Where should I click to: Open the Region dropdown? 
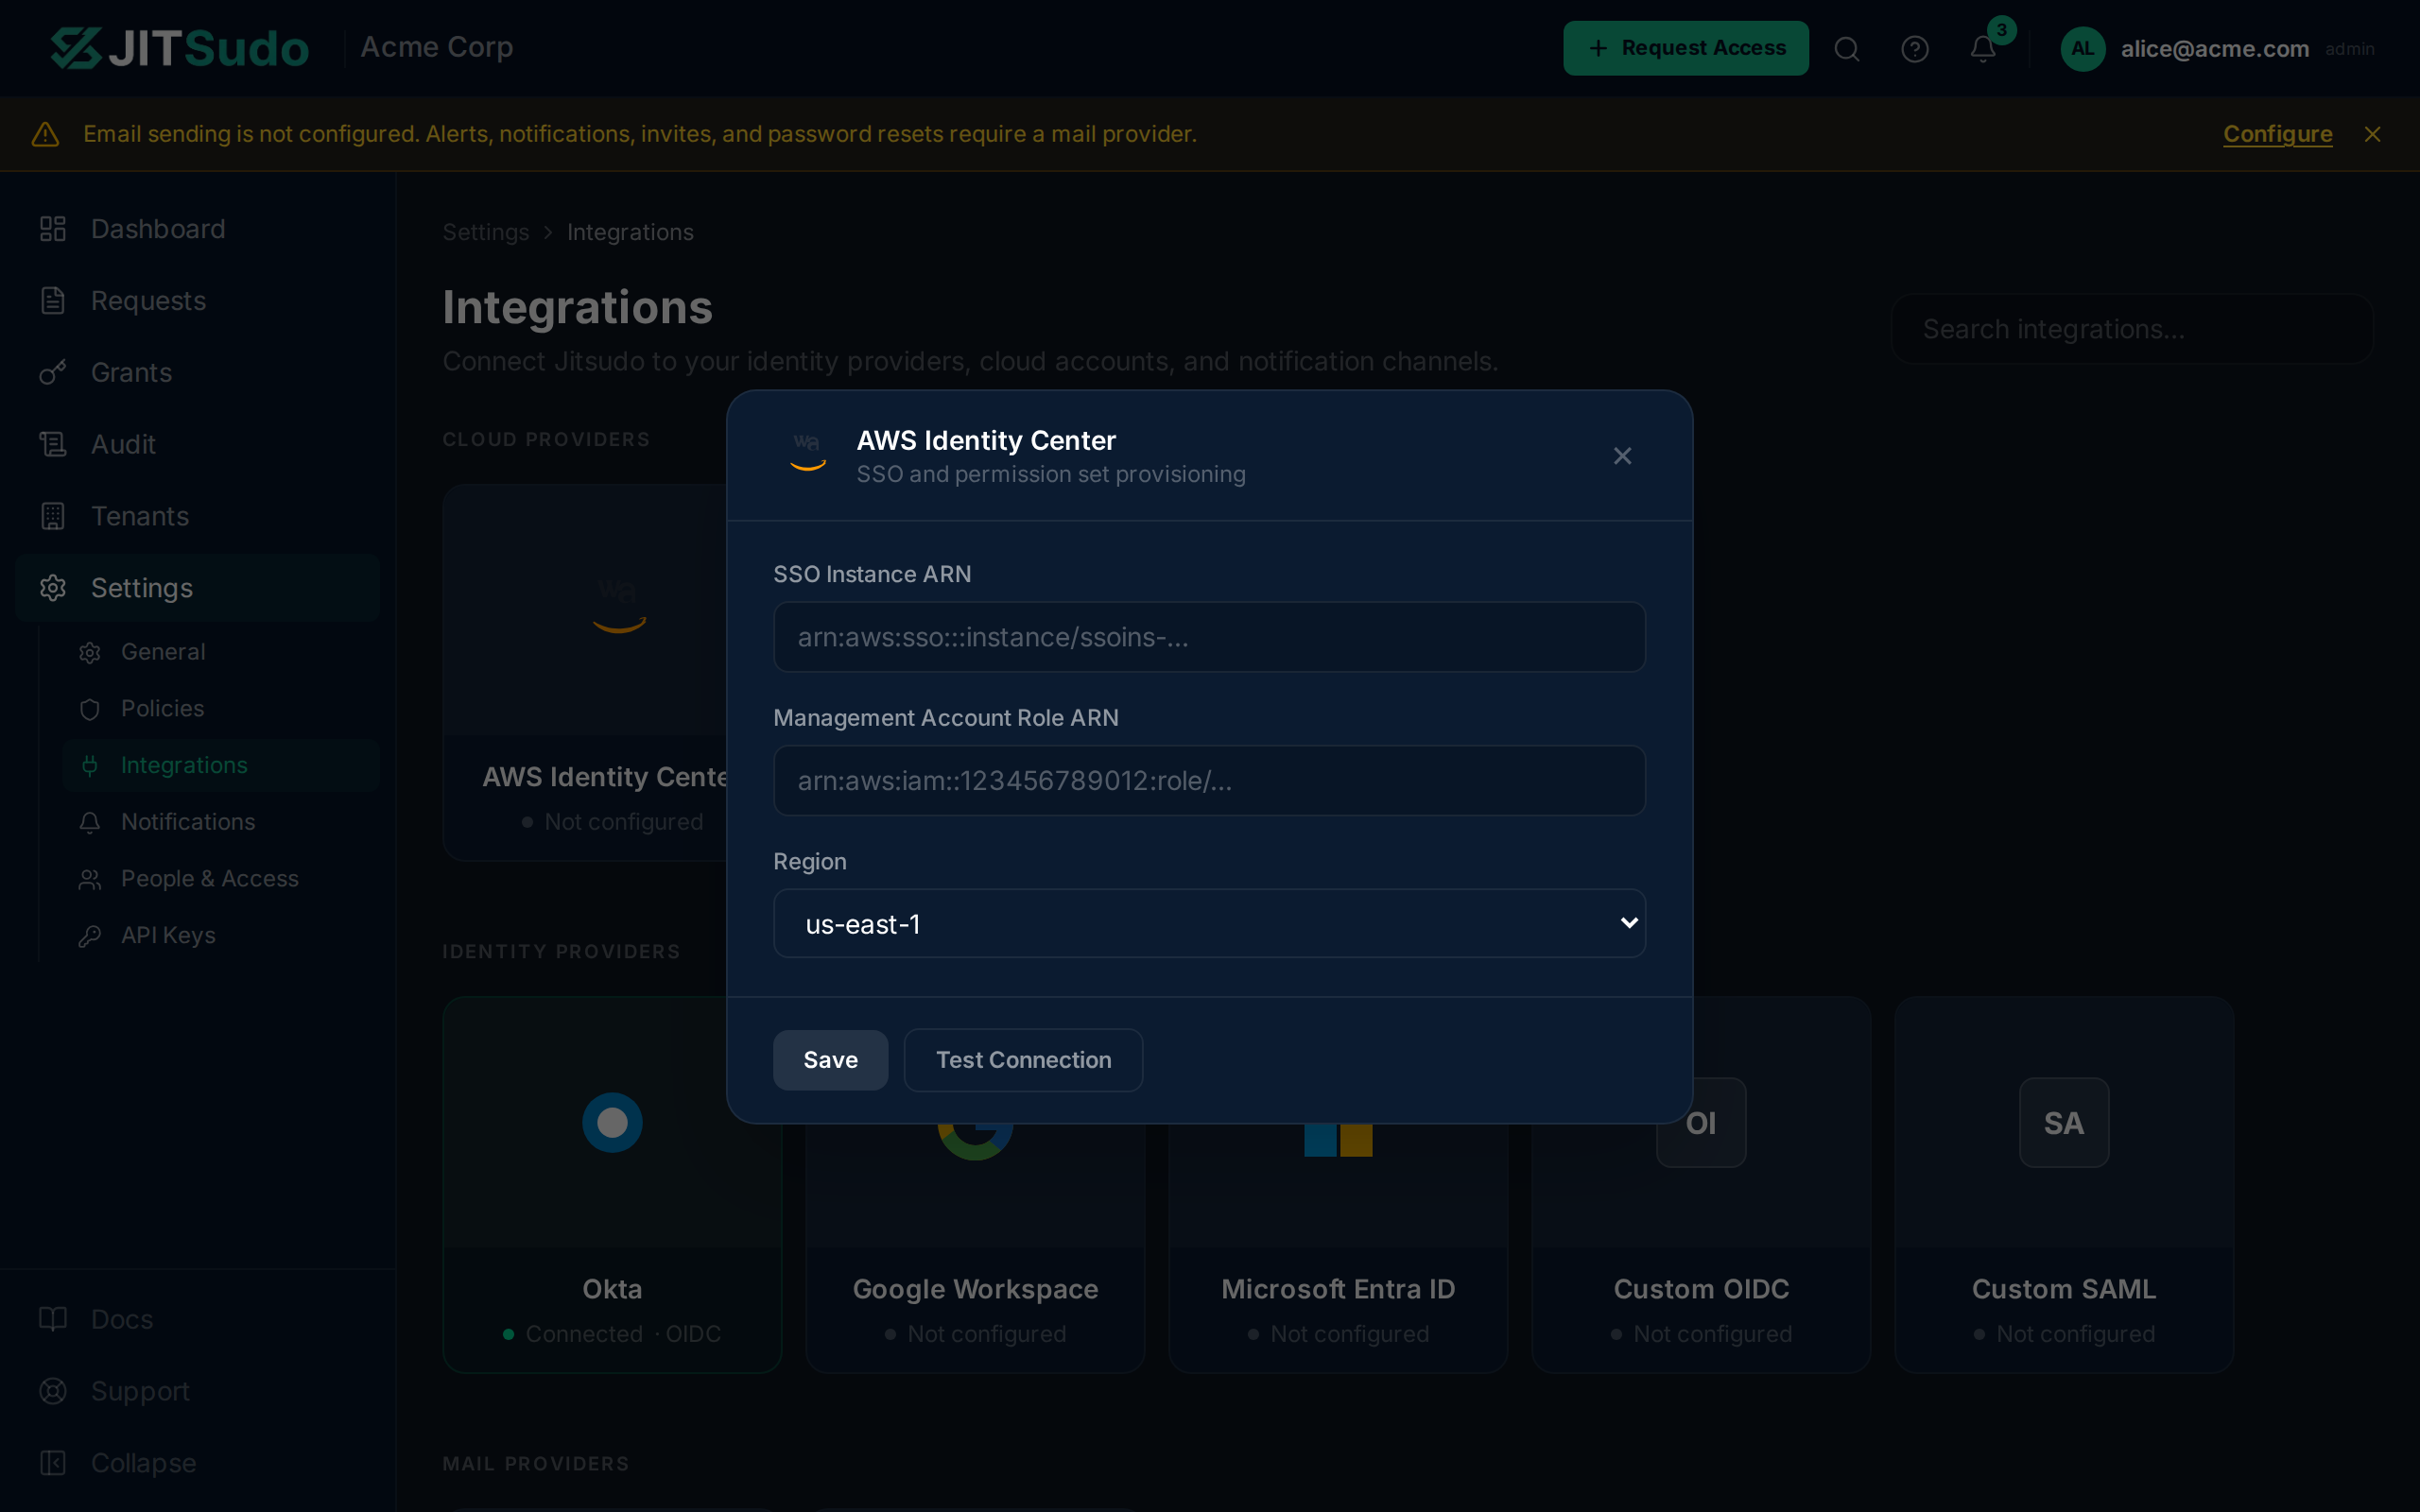(x=1209, y=924)
